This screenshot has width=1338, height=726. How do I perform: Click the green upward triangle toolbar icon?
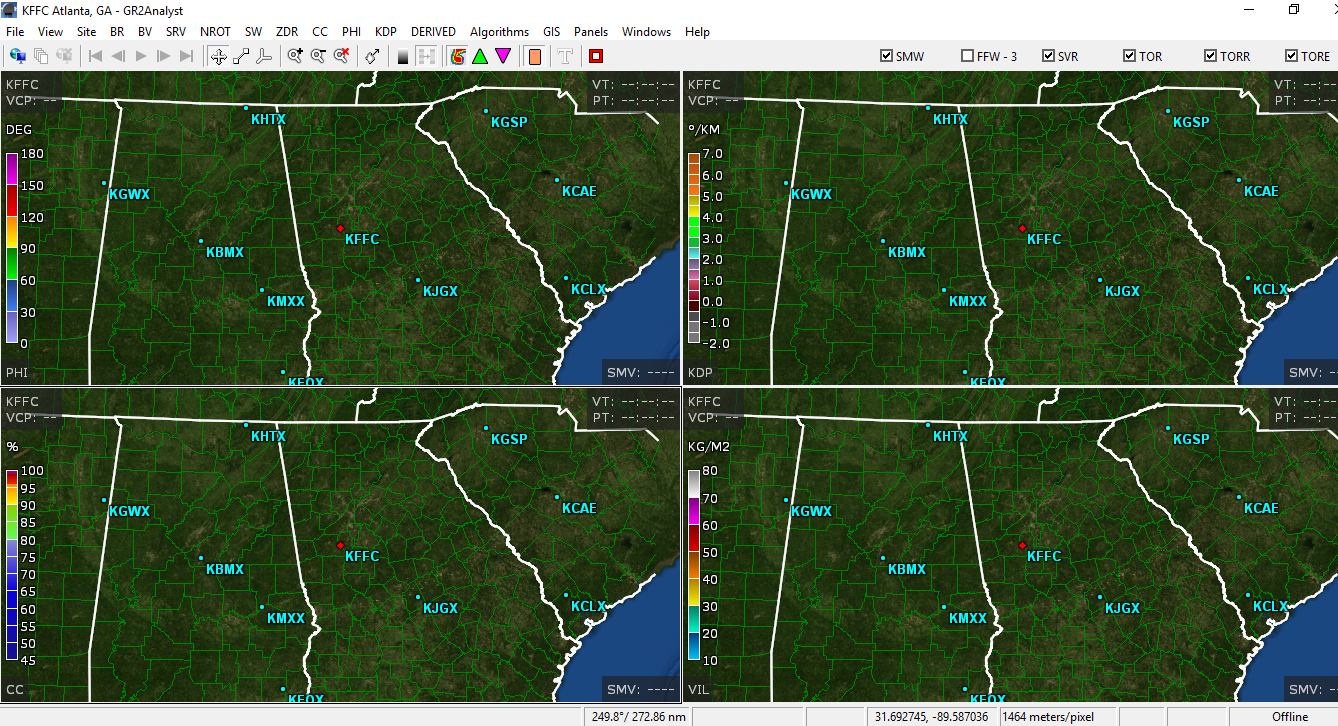click(x=480, y=56)
